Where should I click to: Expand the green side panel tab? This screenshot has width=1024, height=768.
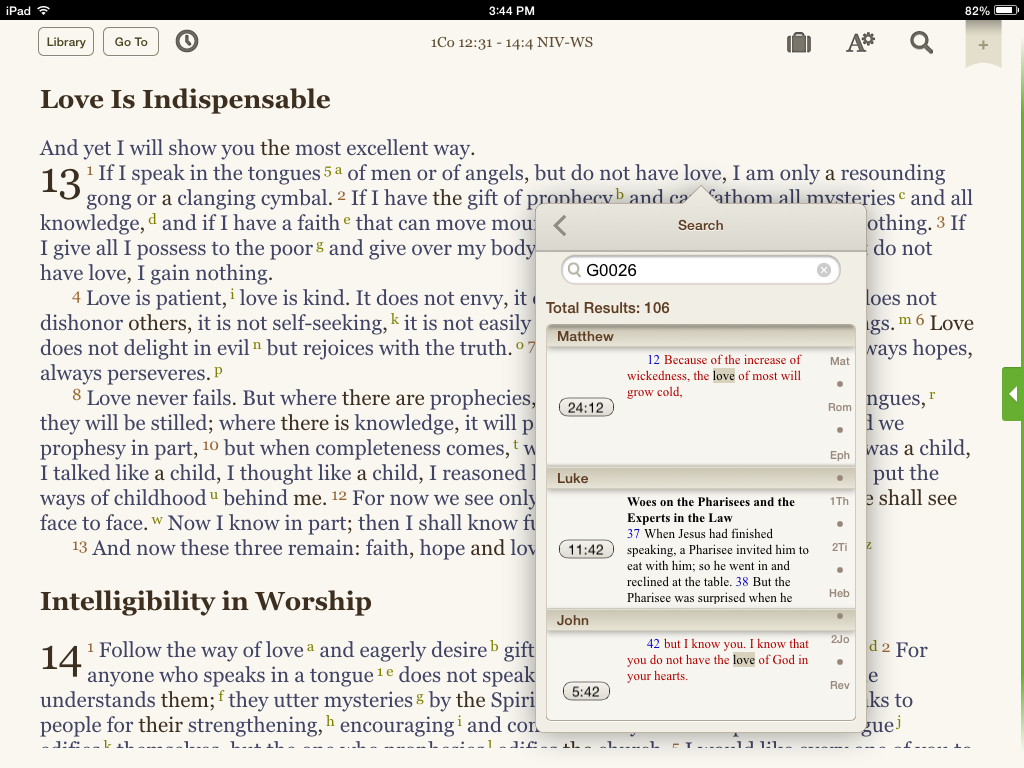[1013, 394]
